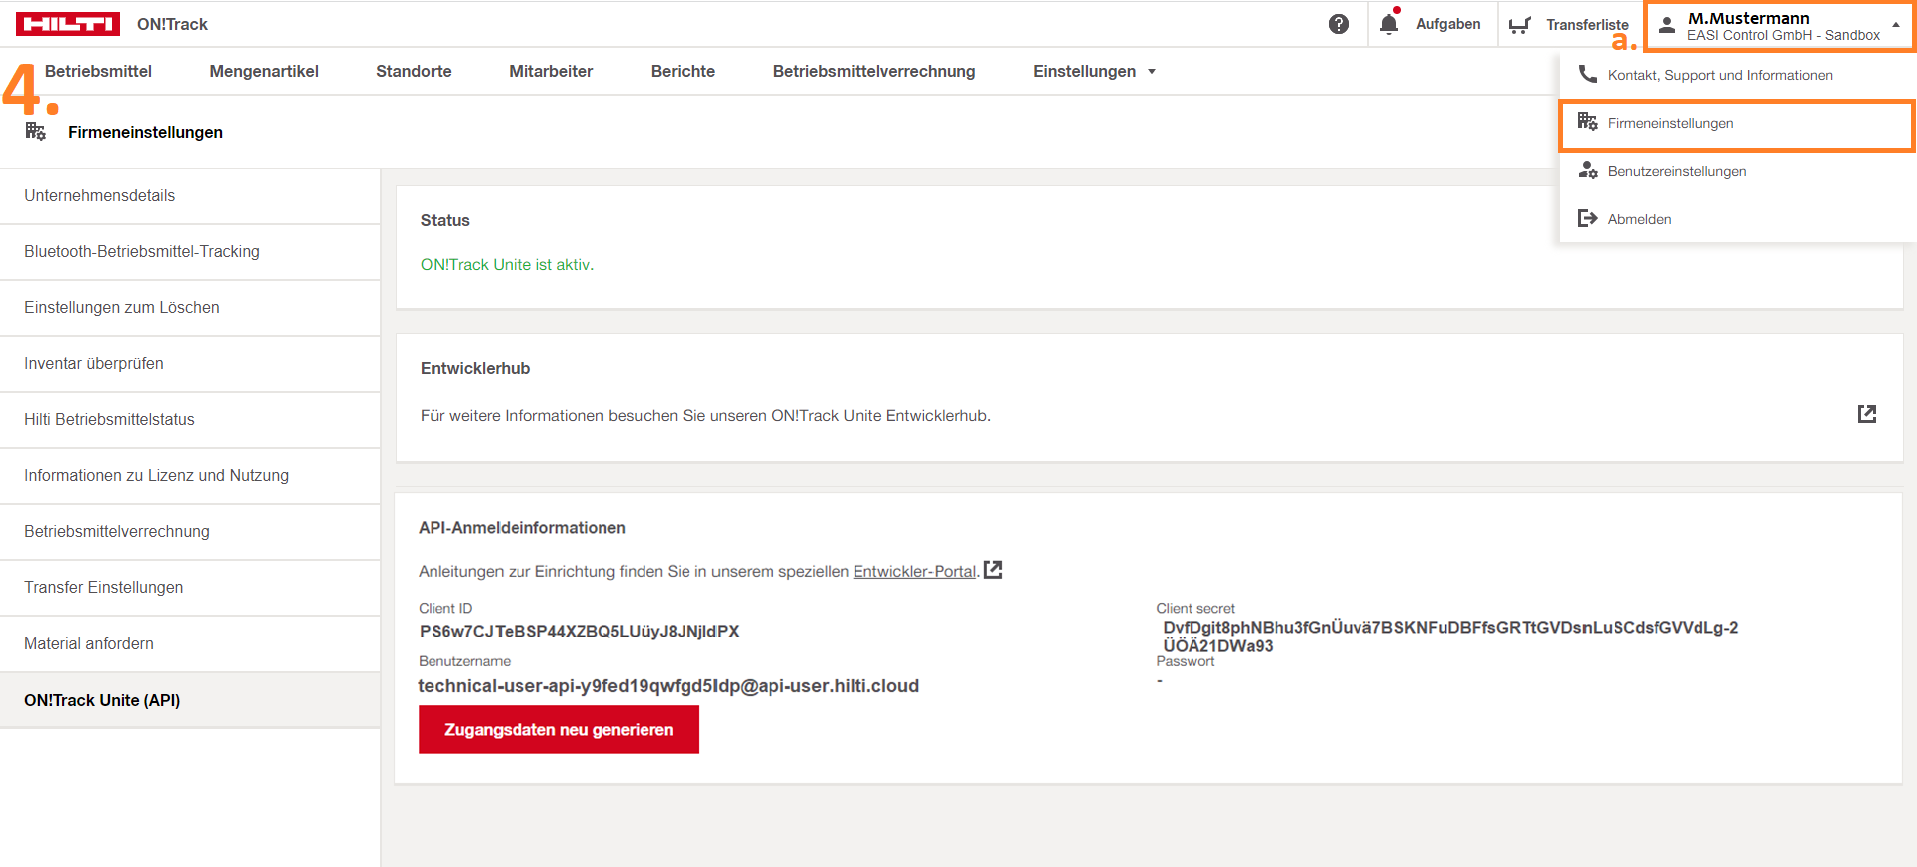Click the M.Mustermann user name
The height and width of the screenshot is (867, 1917).
1748,18
